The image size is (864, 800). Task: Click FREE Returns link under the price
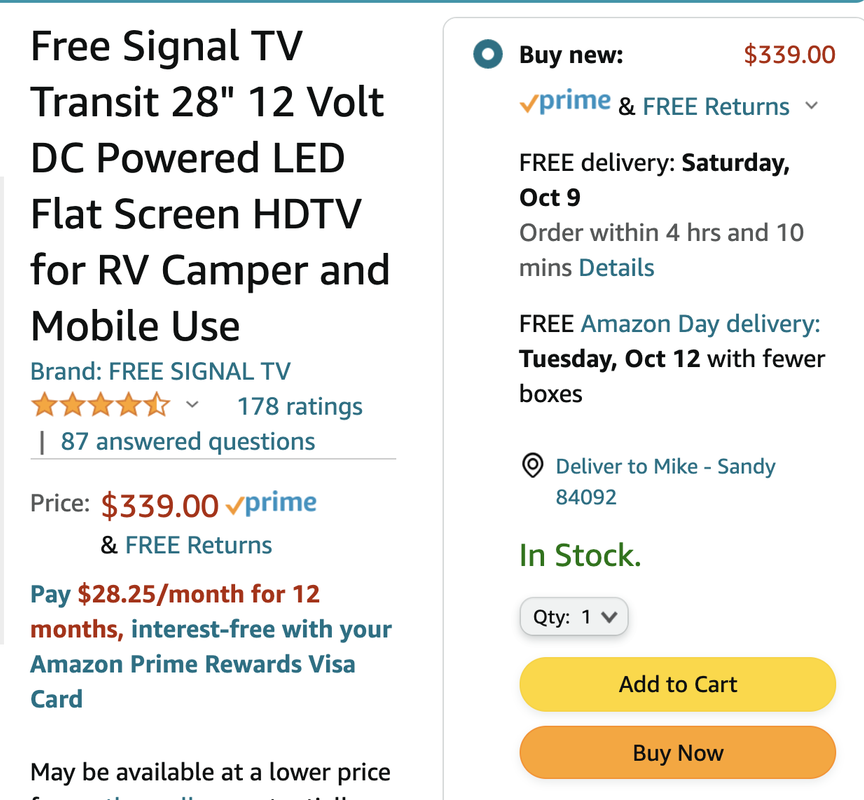198,545
